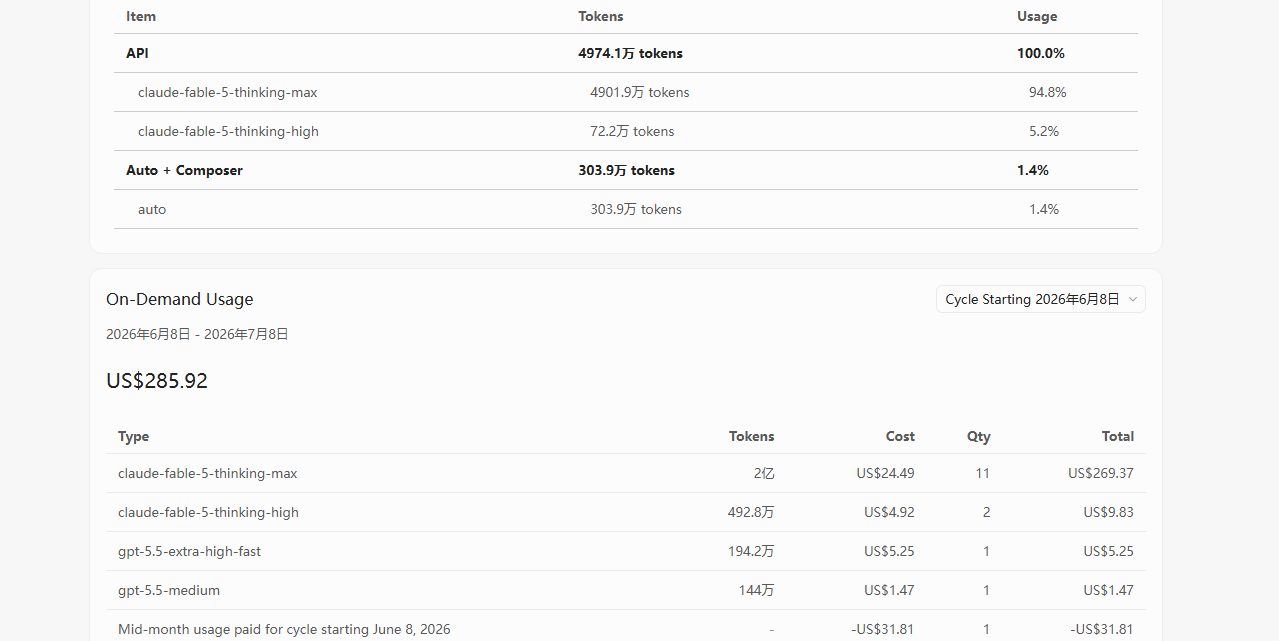The width and height of the screenshot is (1279, 641).
Task: Click the chevron arrow in cycle selector
Action: click(x=1133, y=299)
